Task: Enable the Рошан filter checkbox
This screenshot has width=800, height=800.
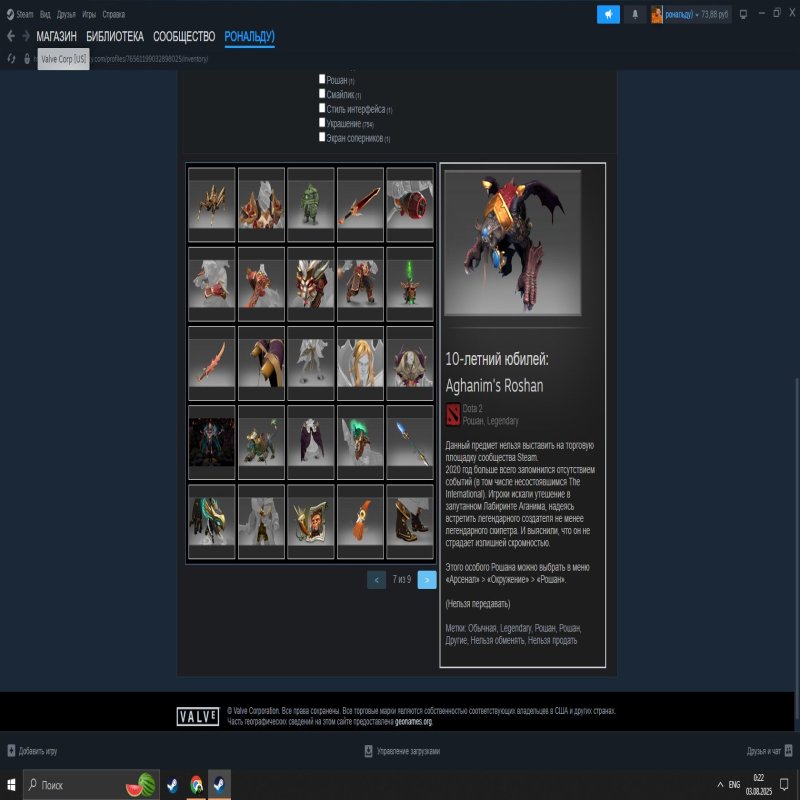Action: pyautogui.click(x=322, y=80)
